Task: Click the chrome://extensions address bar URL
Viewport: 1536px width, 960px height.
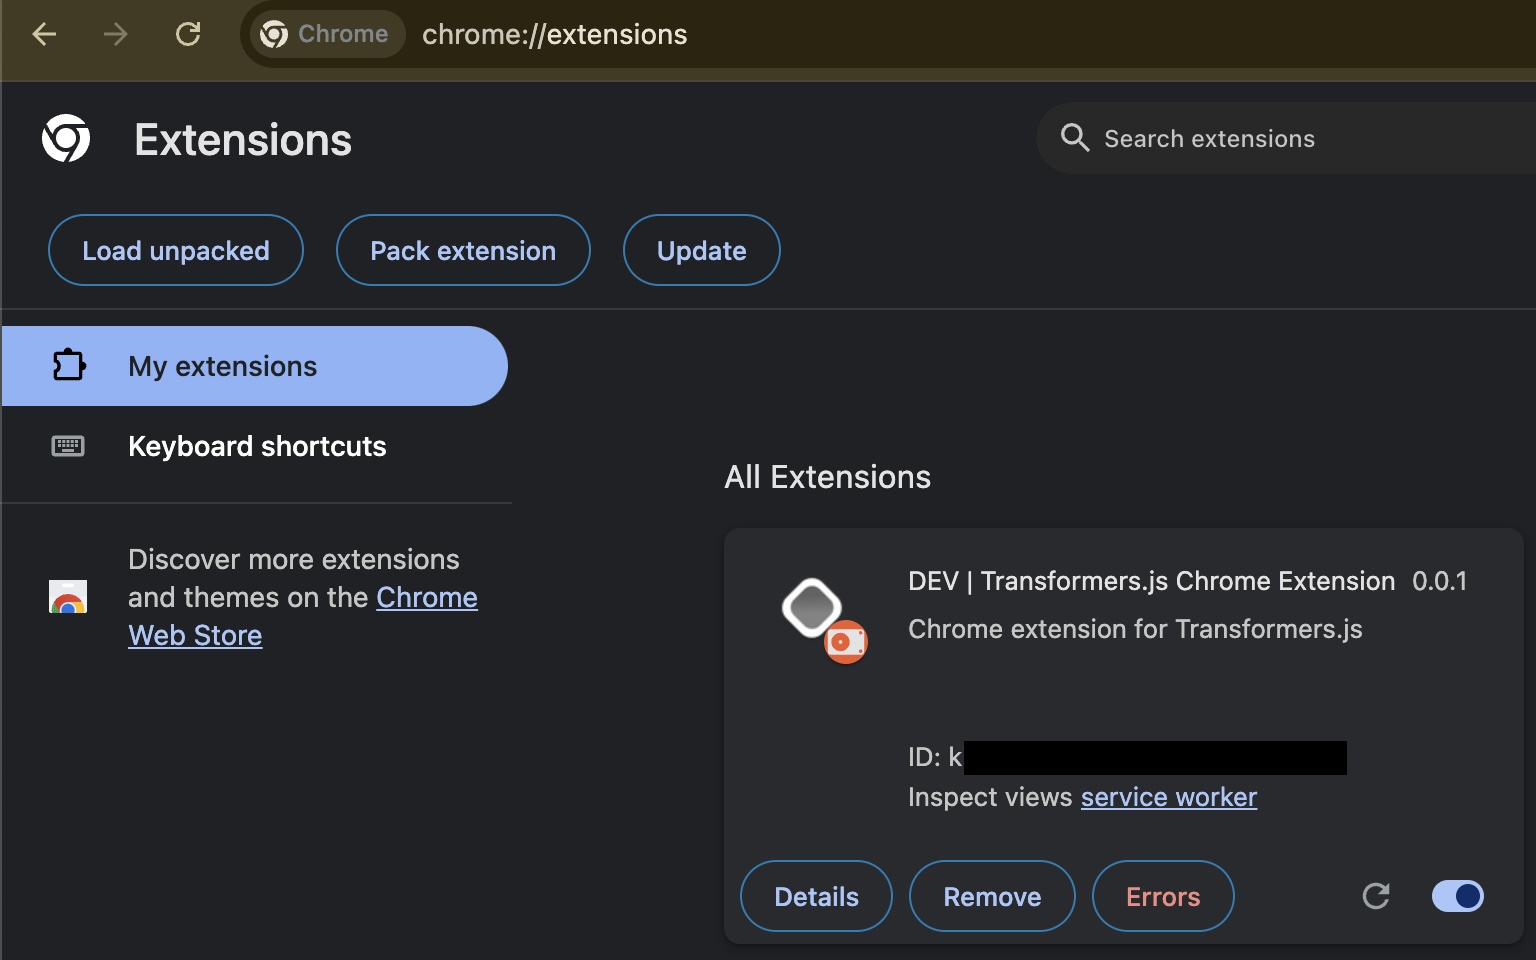Action: [555, 35]
